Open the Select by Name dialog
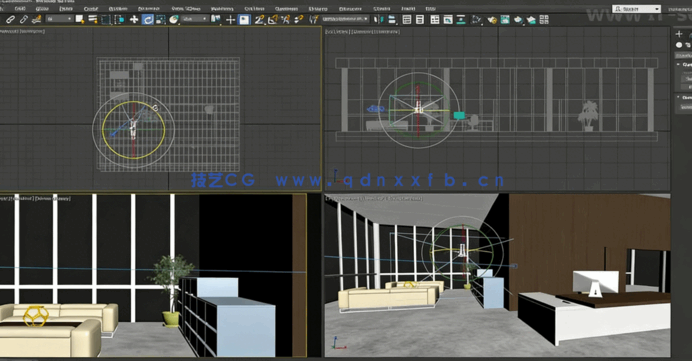Screen dimensions: 692x361 pyautogui.click(x=93, y=19)
